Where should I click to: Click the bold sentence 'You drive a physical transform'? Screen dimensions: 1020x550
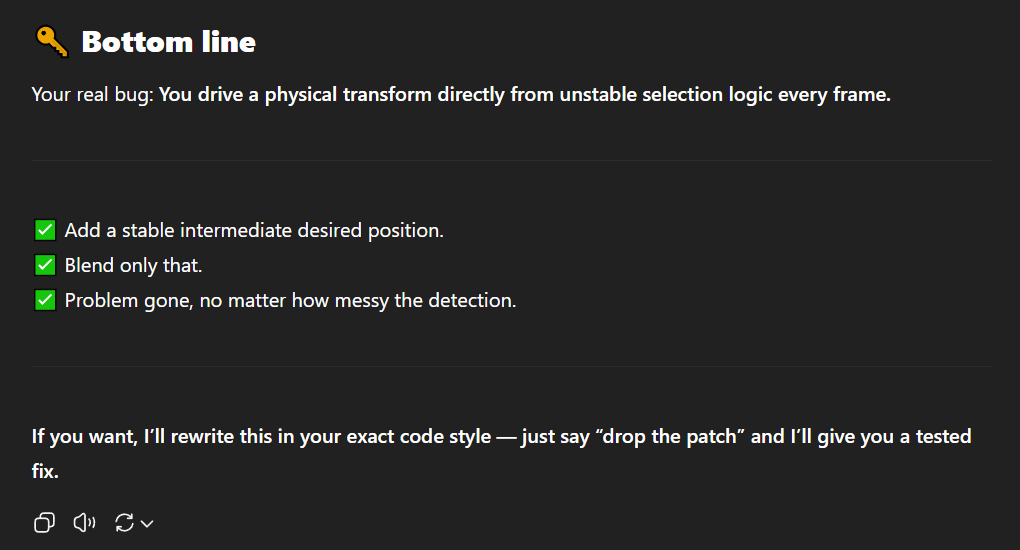(x=524, y=95)
